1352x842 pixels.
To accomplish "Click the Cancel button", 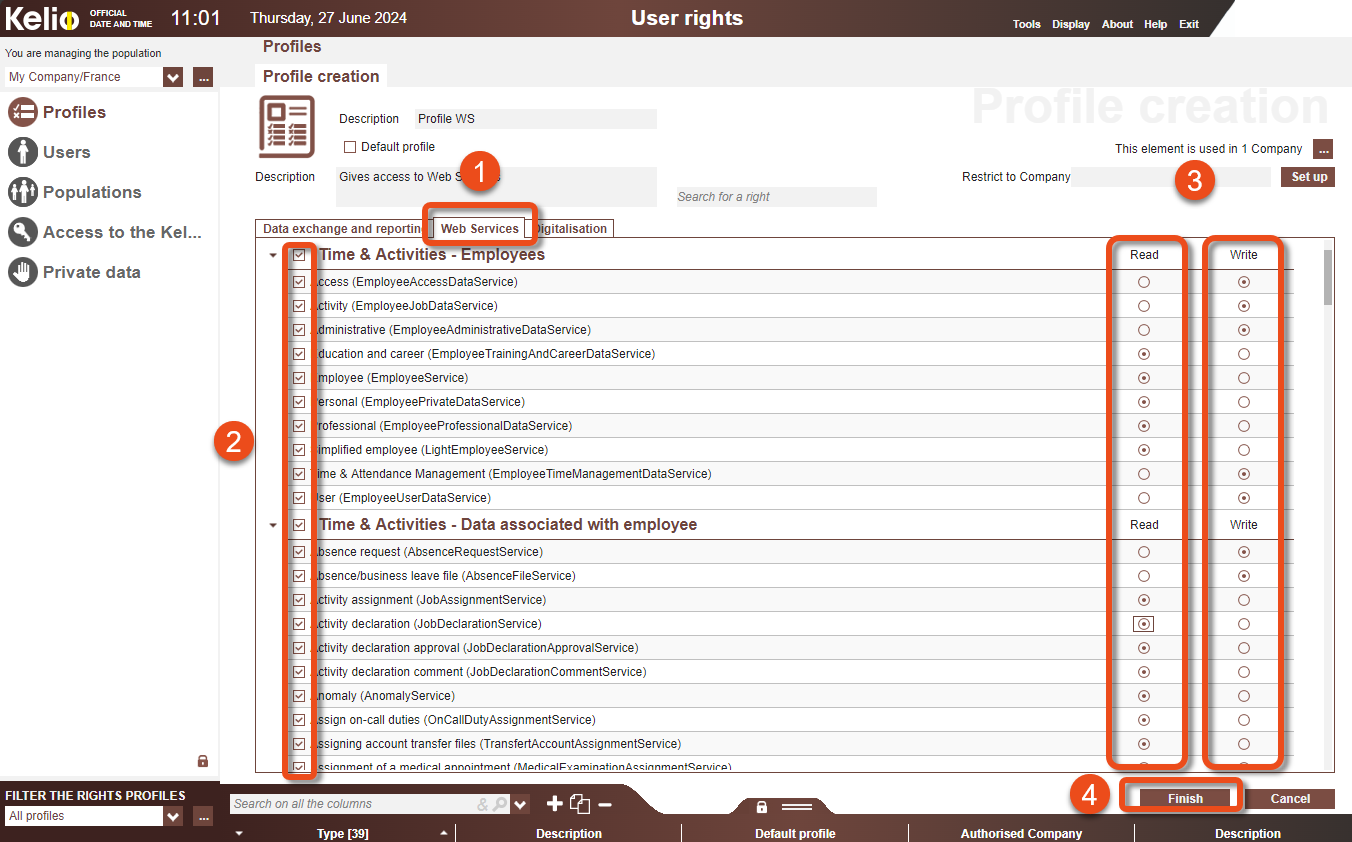I will pos(1290,799).
